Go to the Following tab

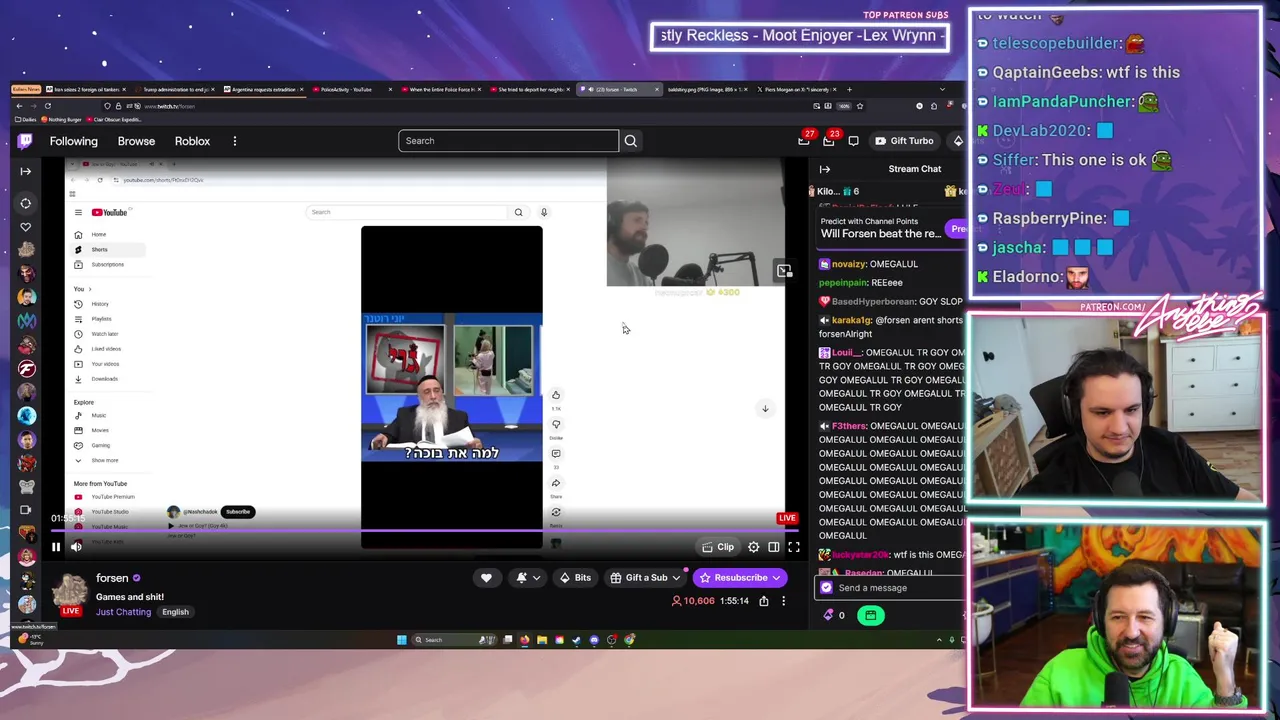click(74, 141)
